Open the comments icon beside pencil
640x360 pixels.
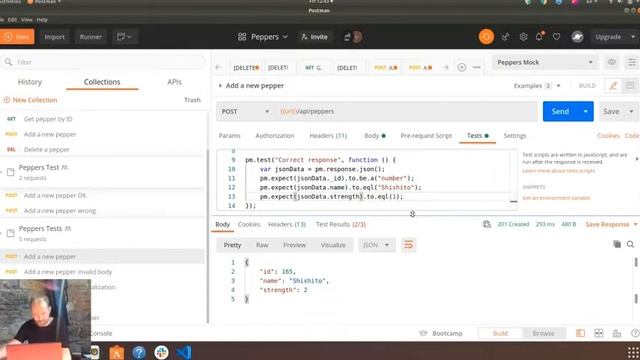630,85
